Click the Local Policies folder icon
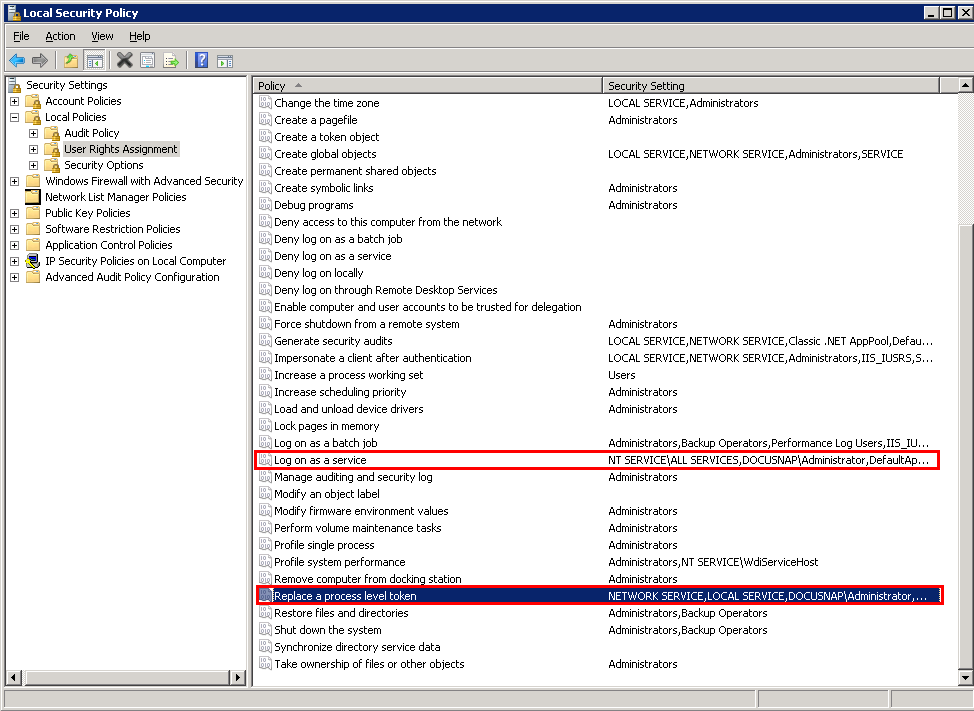Screen dimensions: 974x711 [34, 117]
